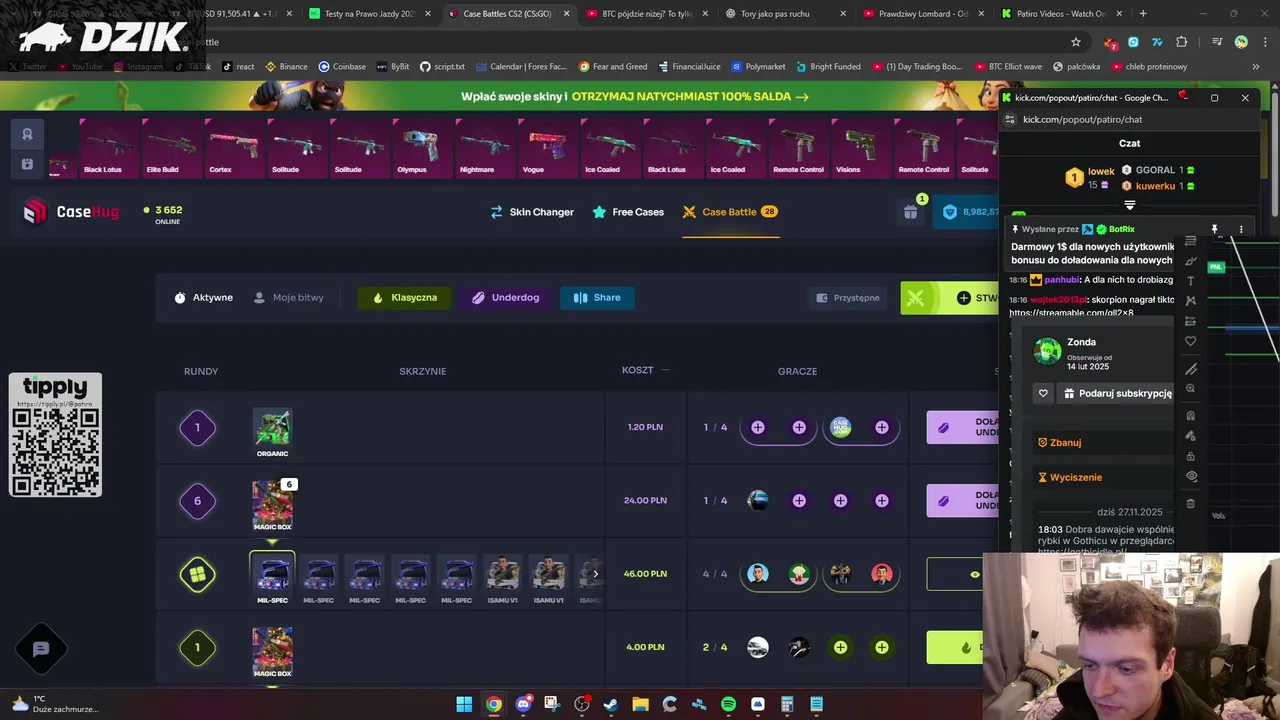Open Google Chrome from the taskbar

coord(493,704)
